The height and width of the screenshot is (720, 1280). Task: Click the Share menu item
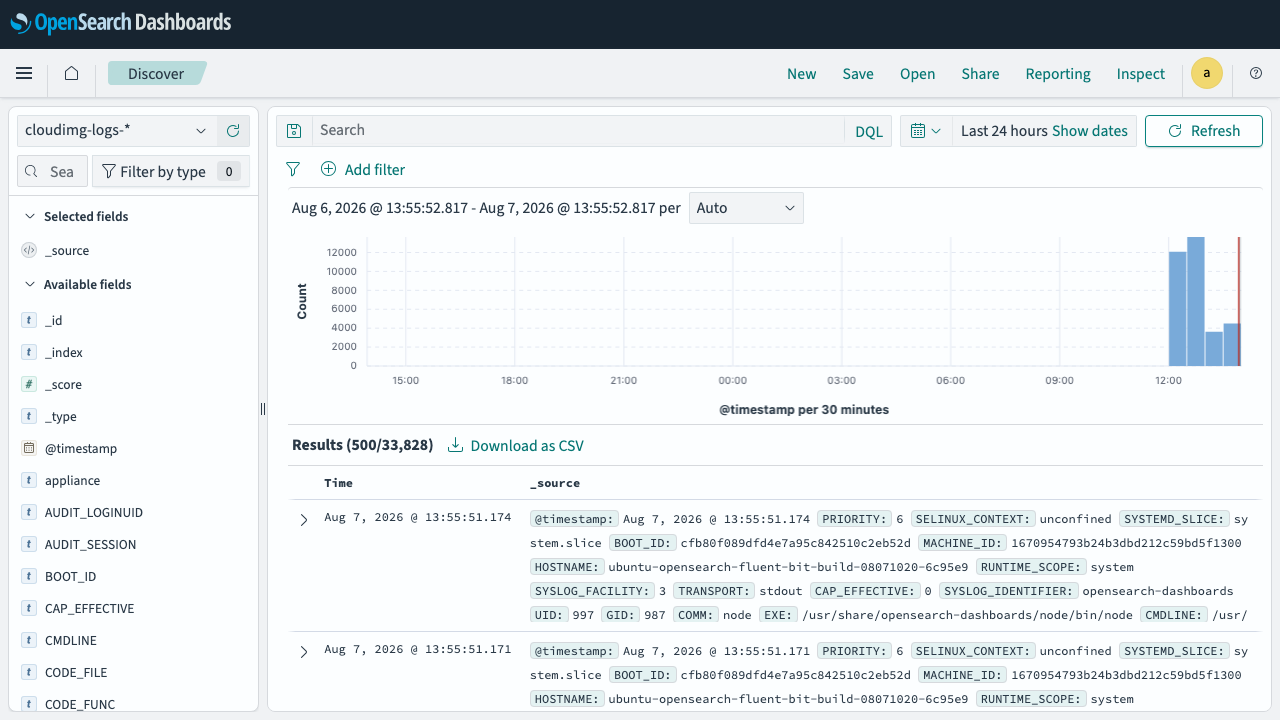pyautogui.click(x=981, y=74)
